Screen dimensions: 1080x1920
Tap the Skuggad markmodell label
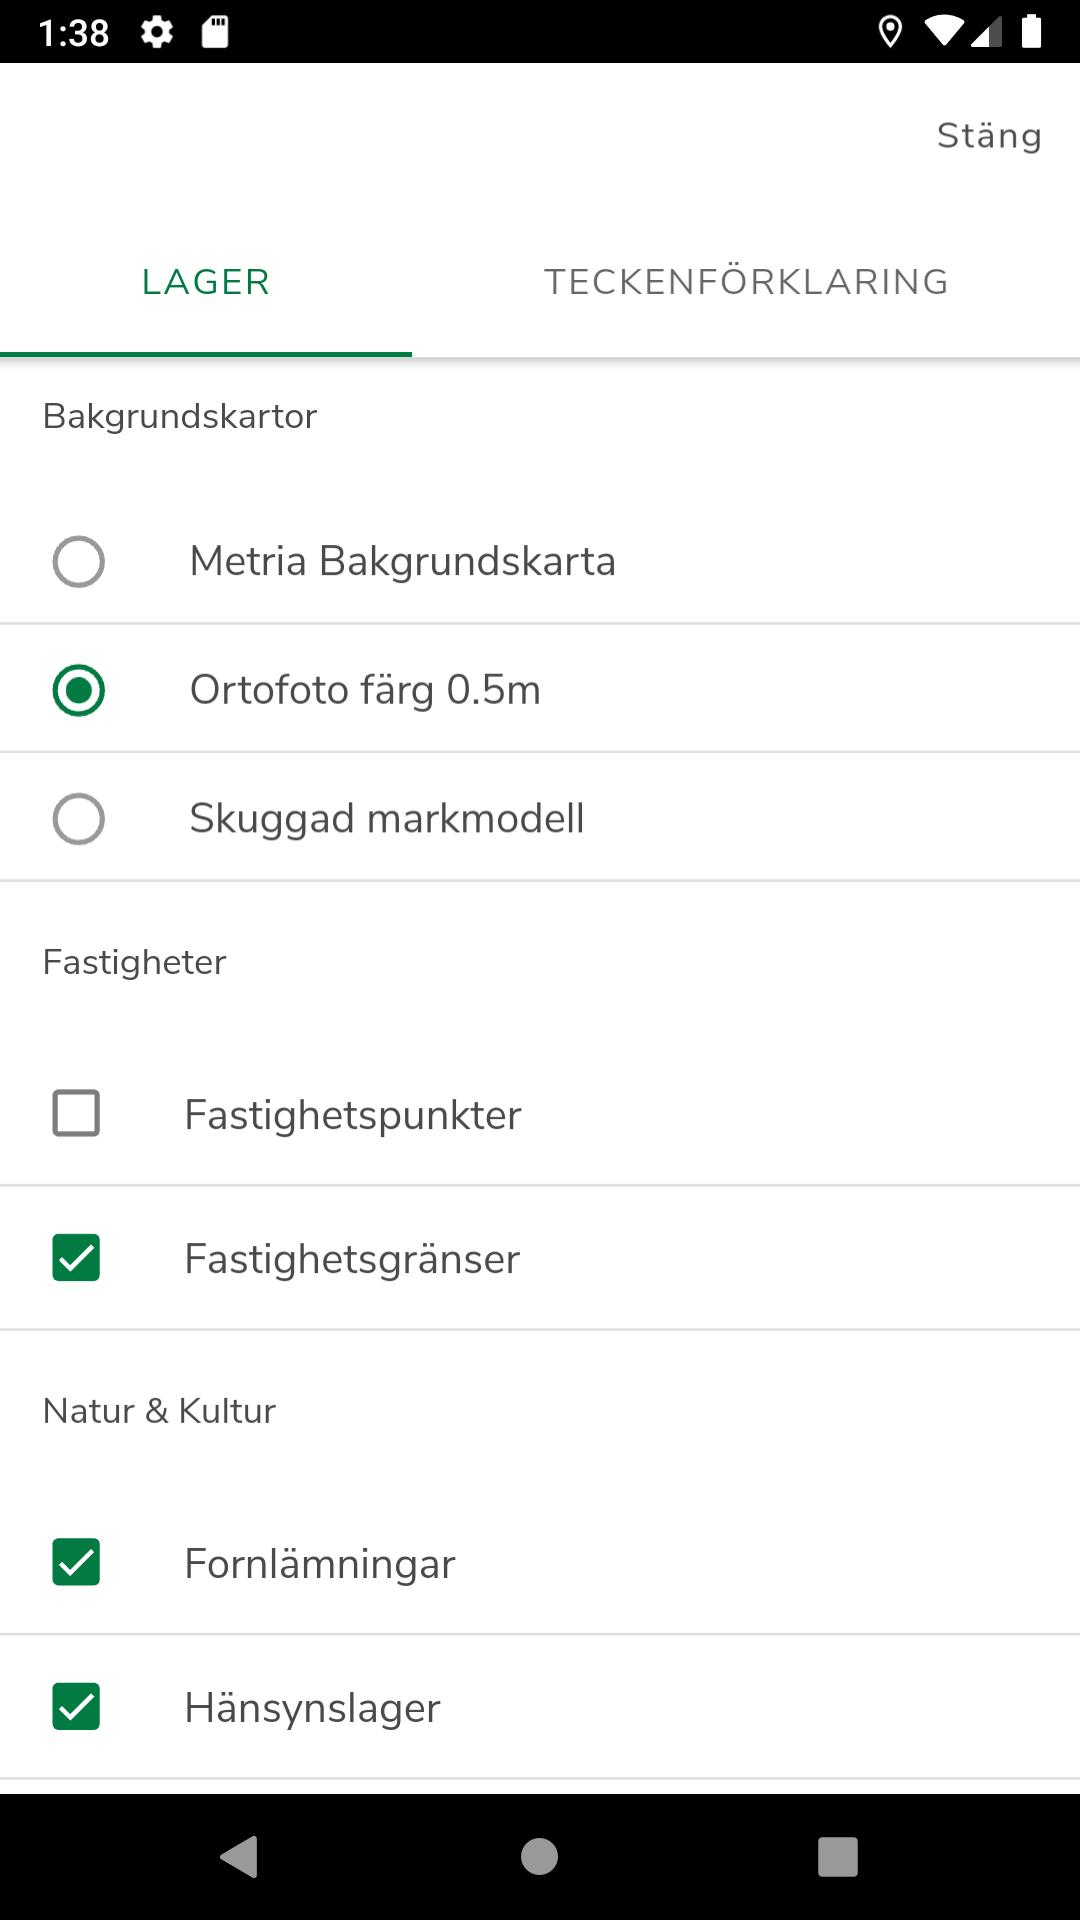387,819
